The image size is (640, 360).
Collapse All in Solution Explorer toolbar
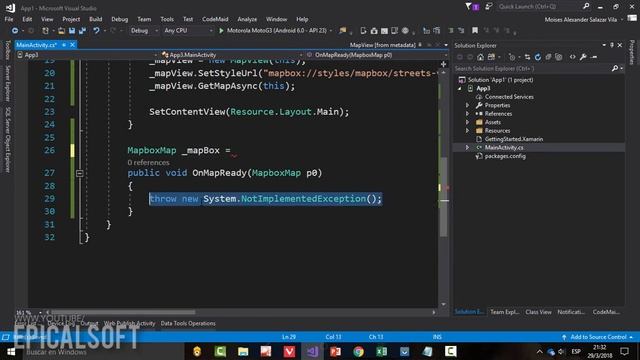548,57
